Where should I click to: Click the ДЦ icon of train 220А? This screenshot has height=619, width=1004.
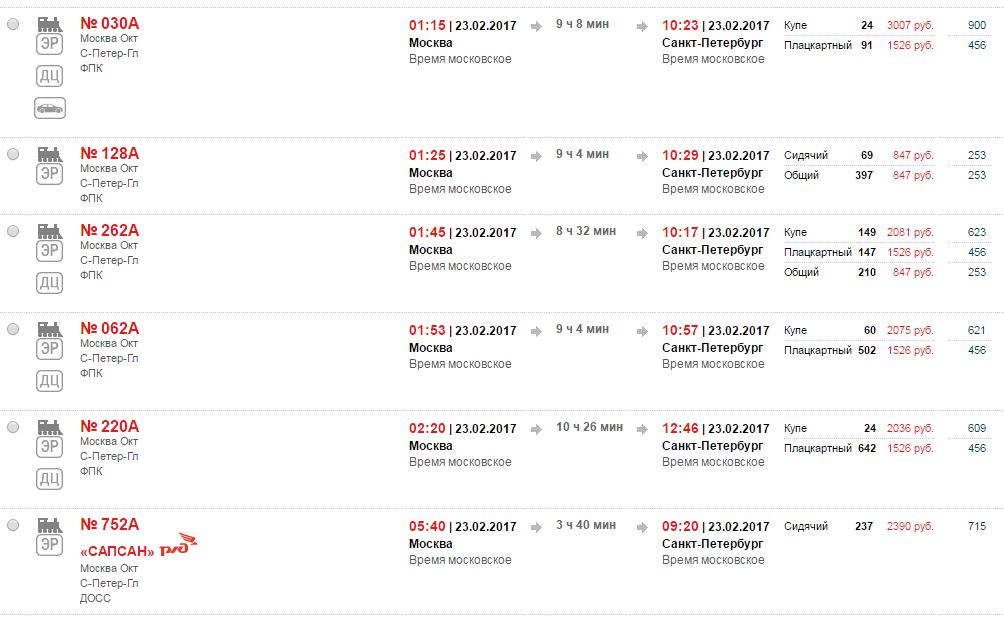pyautogui.click(x=50, y=478)
